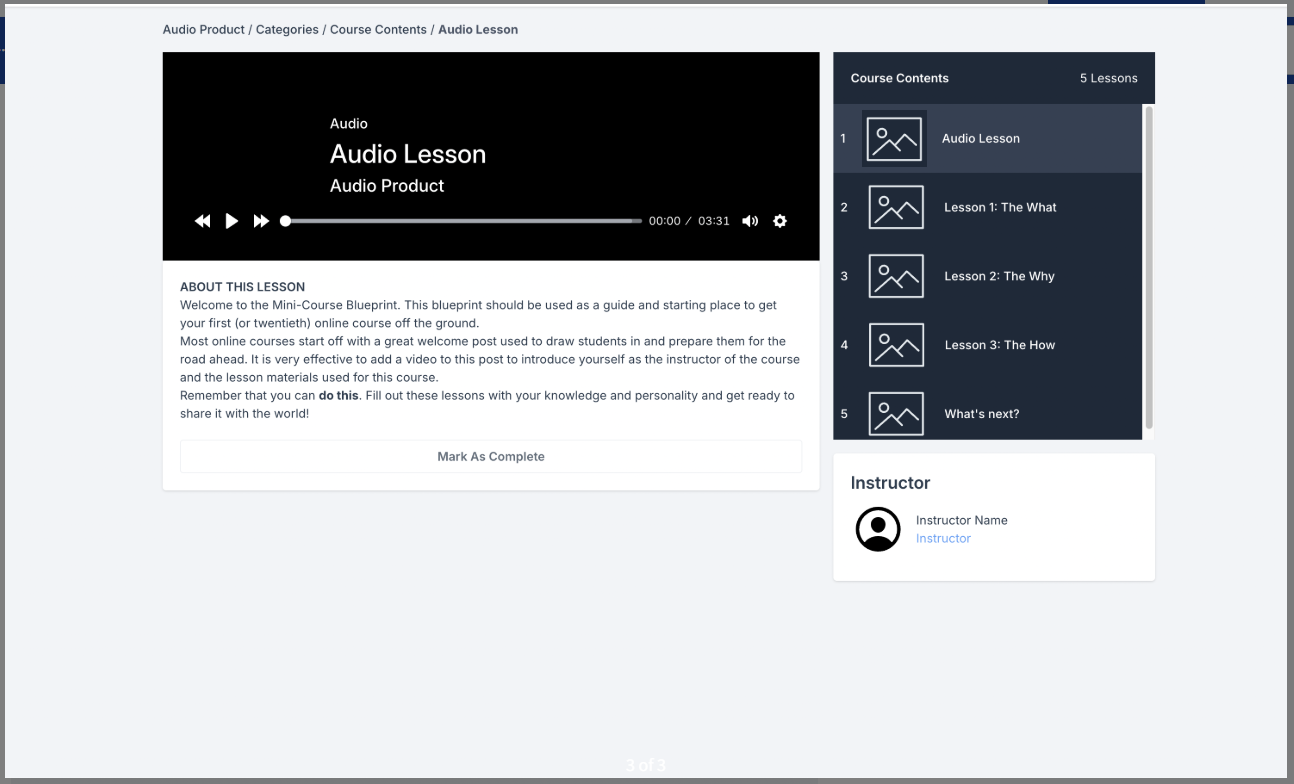Open the What's next? lesson

(x=987, y=412)
